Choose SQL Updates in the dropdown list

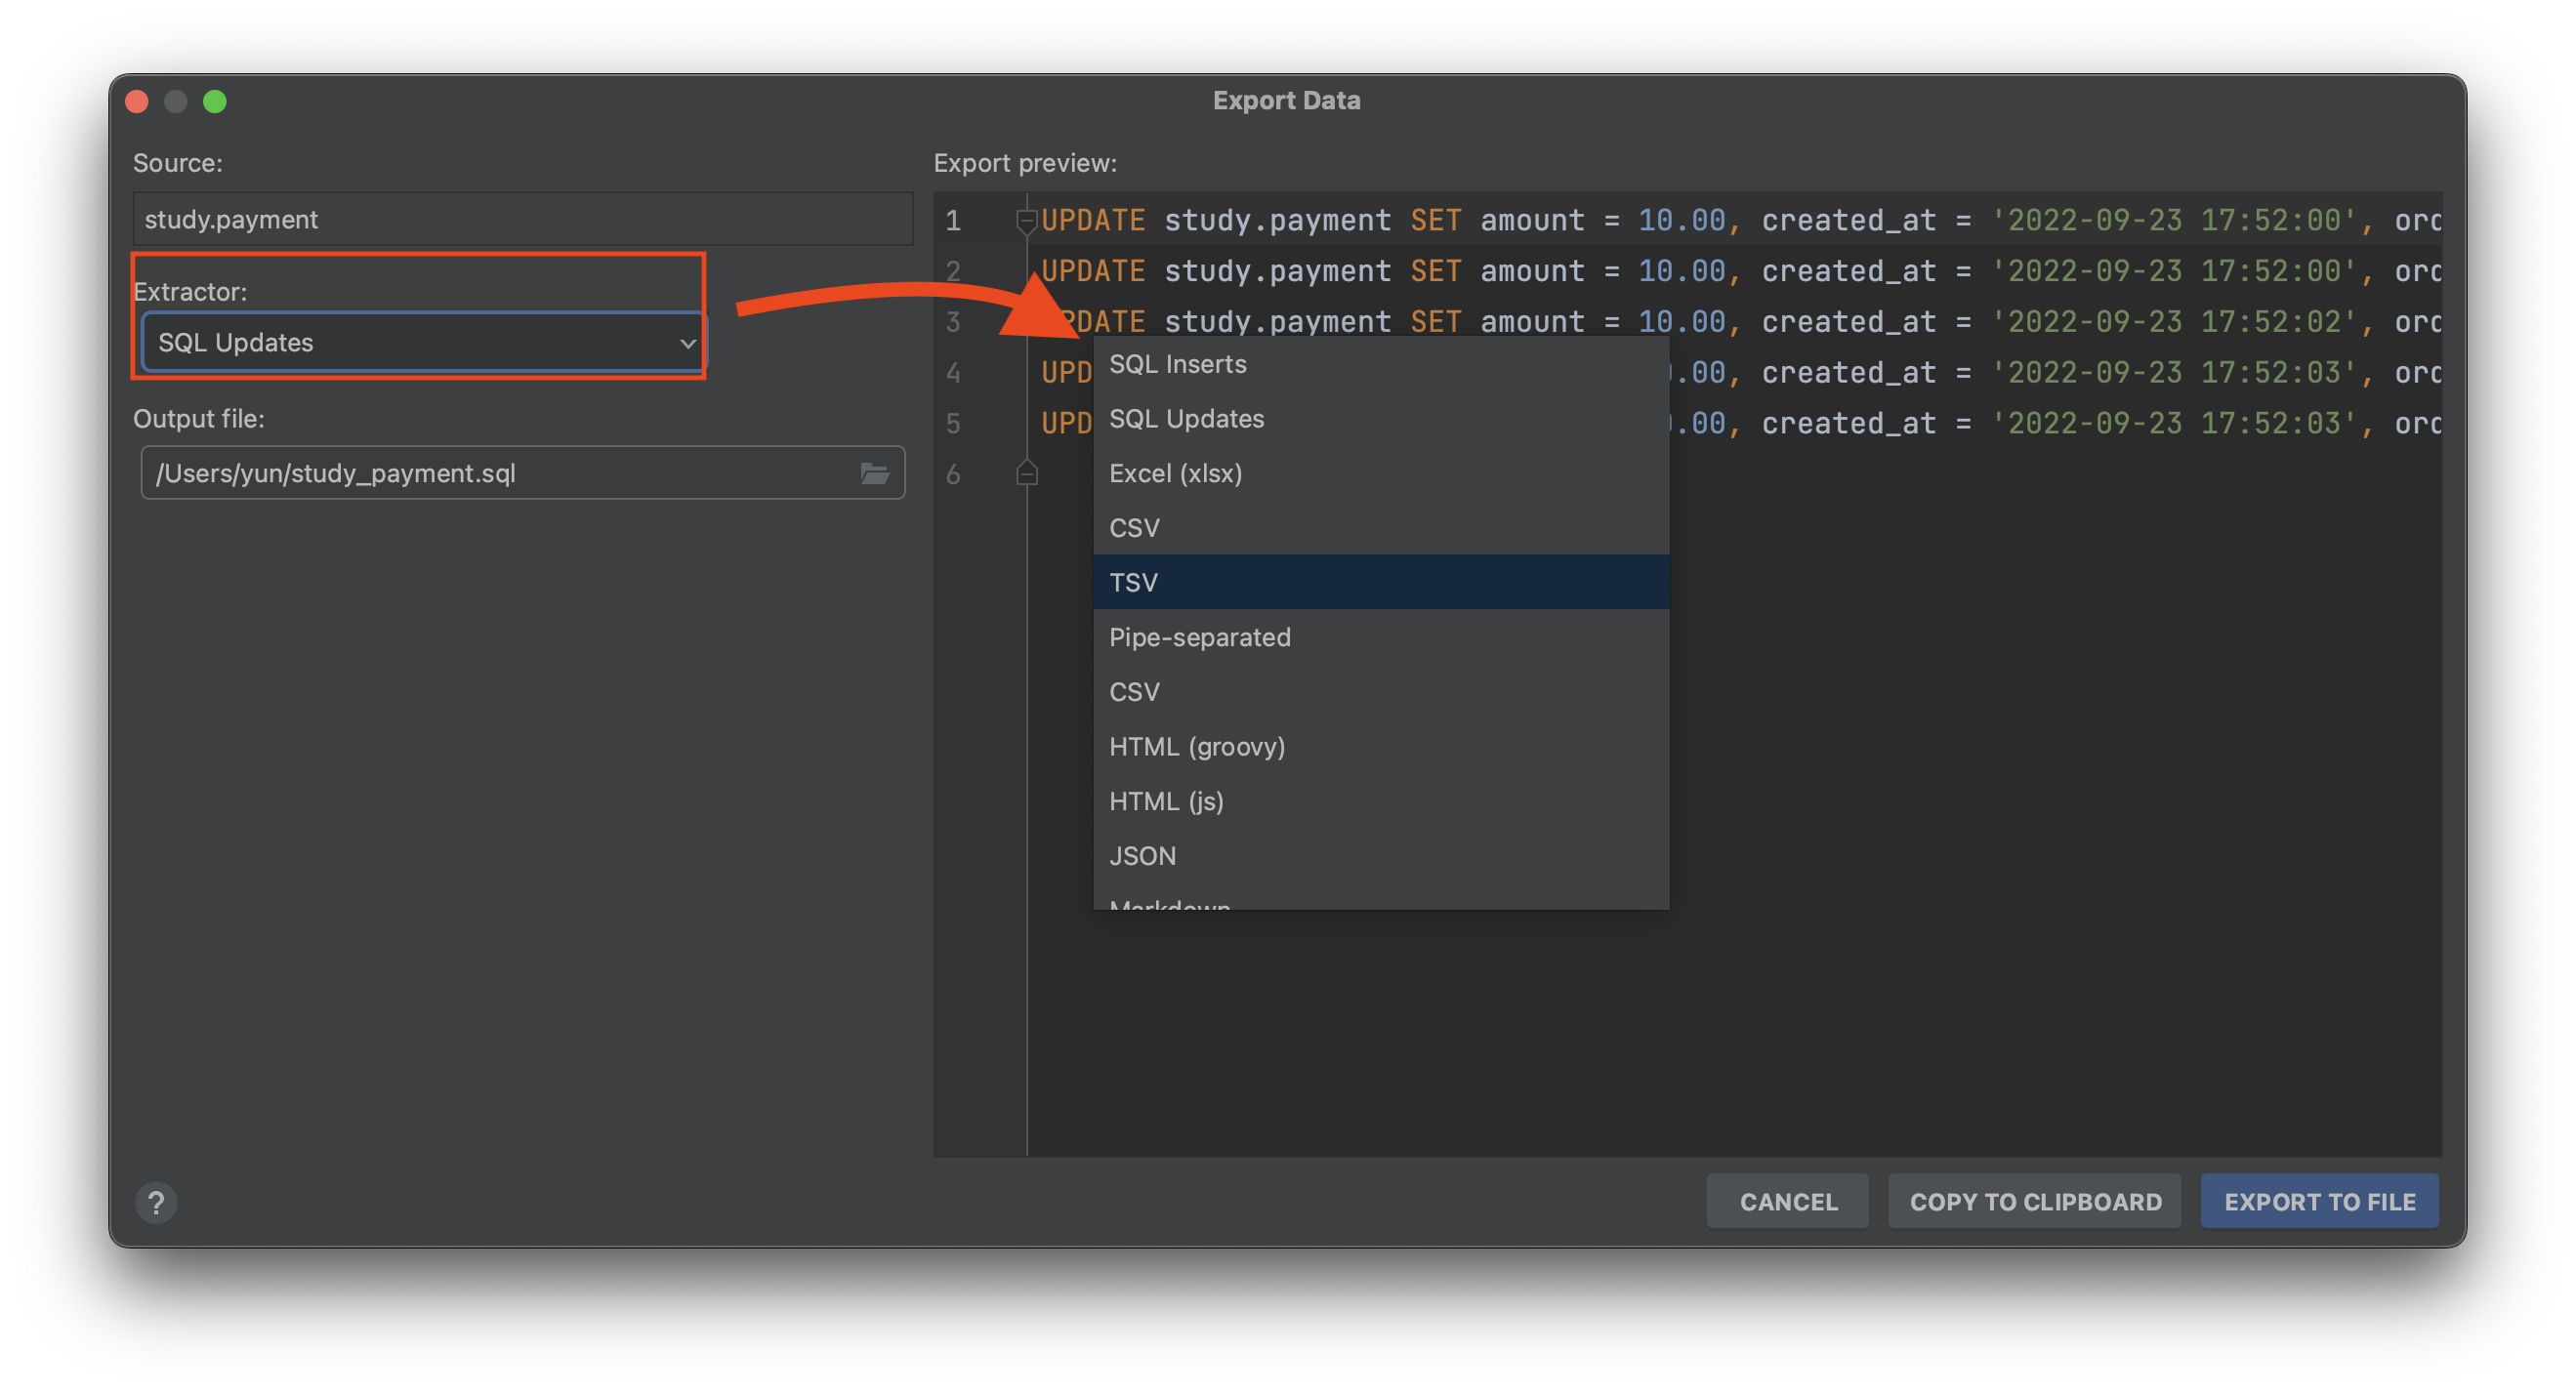[x=1186, y=419]
